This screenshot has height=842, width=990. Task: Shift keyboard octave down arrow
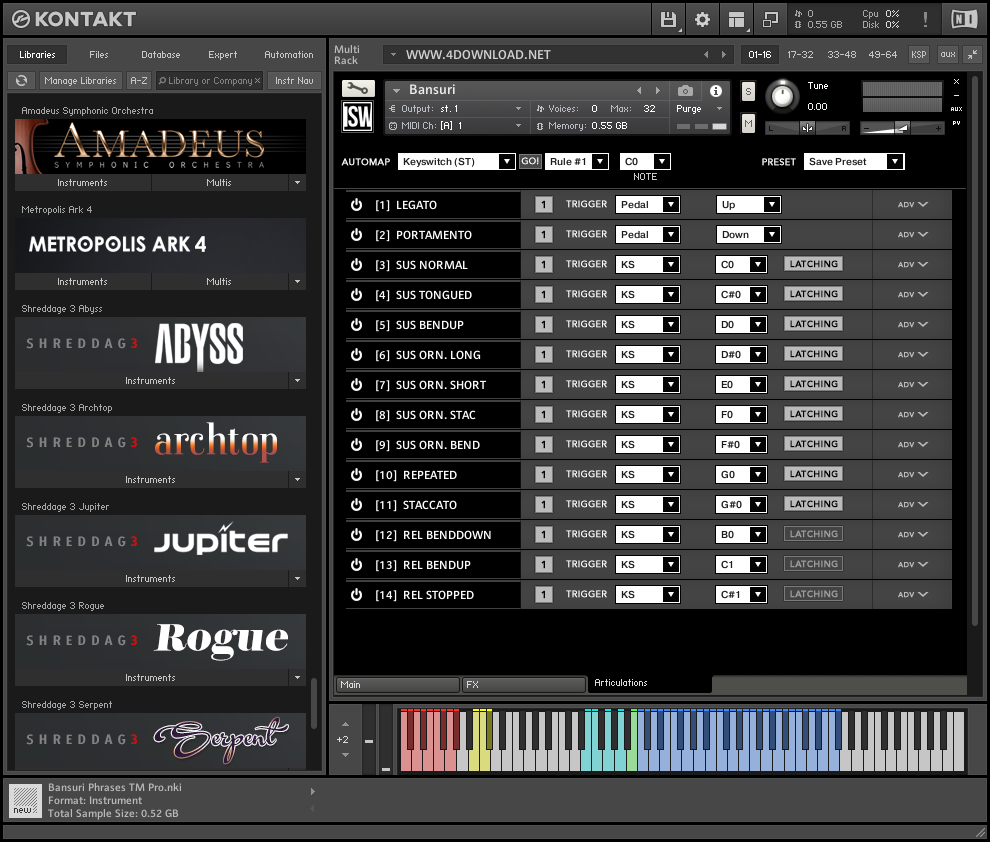click(345, 755)
